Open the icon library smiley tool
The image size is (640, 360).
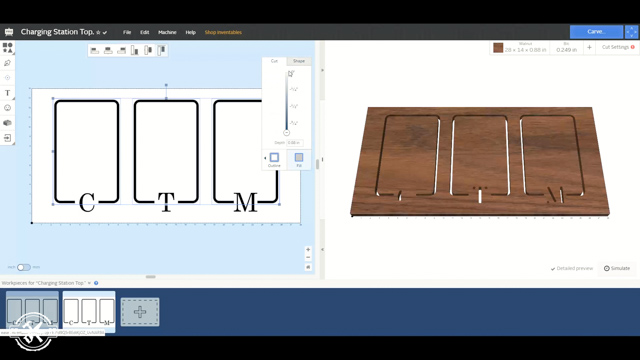[x=7, y=108]
